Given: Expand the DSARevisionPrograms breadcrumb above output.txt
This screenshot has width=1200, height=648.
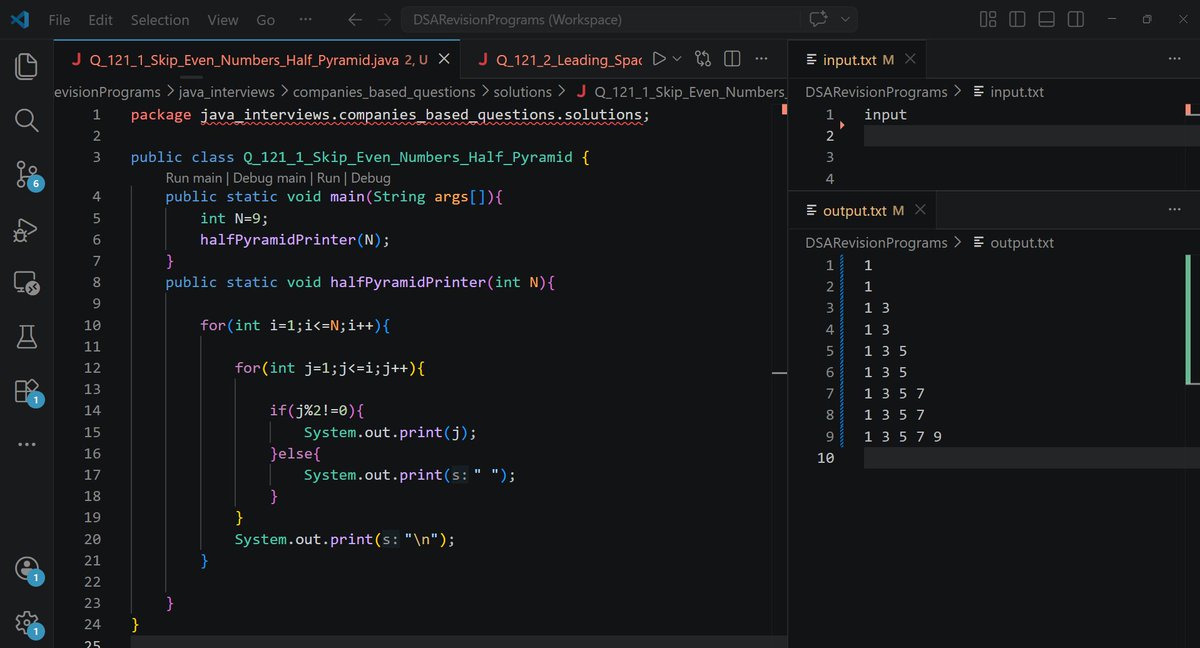Looking at the screenshot, I should (x=876, y=243).
